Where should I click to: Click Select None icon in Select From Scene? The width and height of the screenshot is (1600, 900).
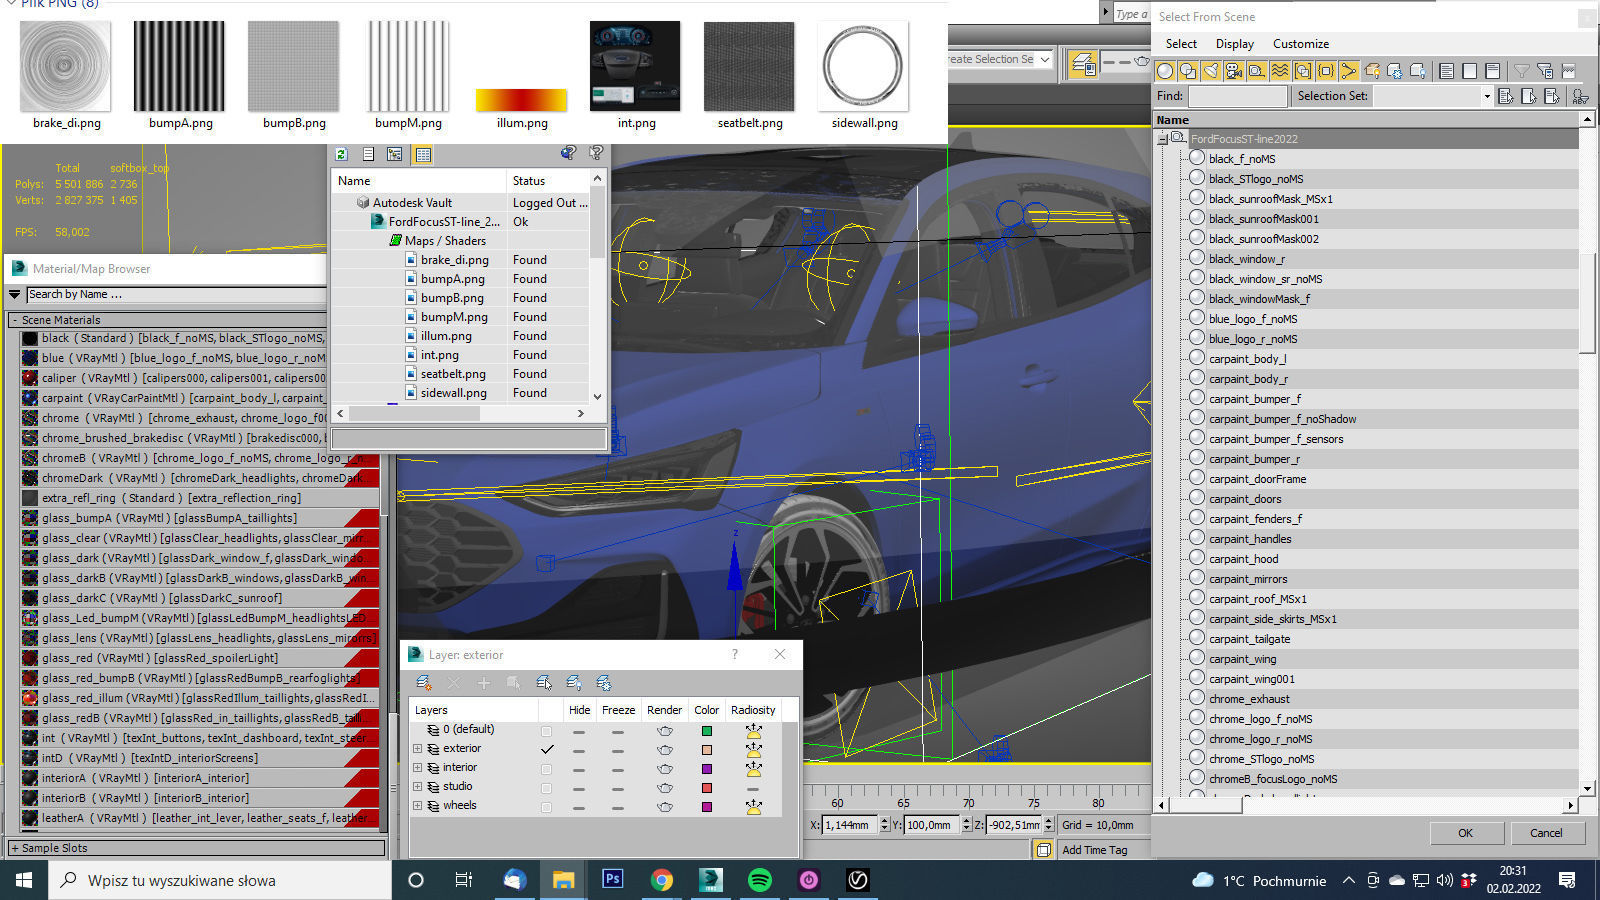(x=1469, y=71)
